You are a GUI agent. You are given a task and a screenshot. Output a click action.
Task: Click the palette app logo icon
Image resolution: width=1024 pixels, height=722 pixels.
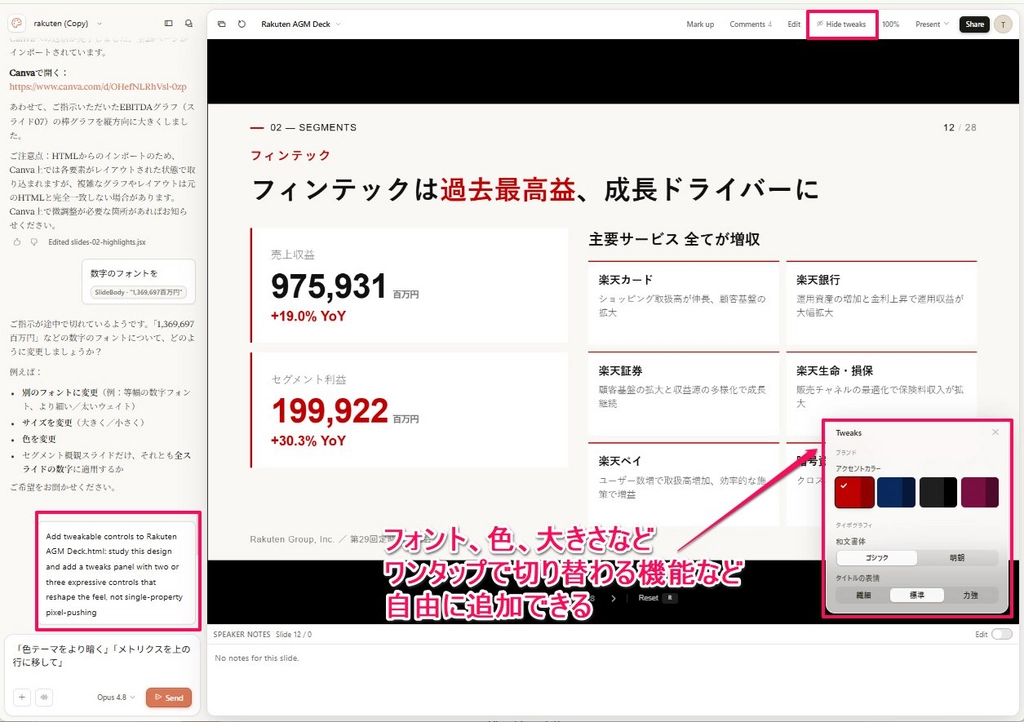point(16,24)
